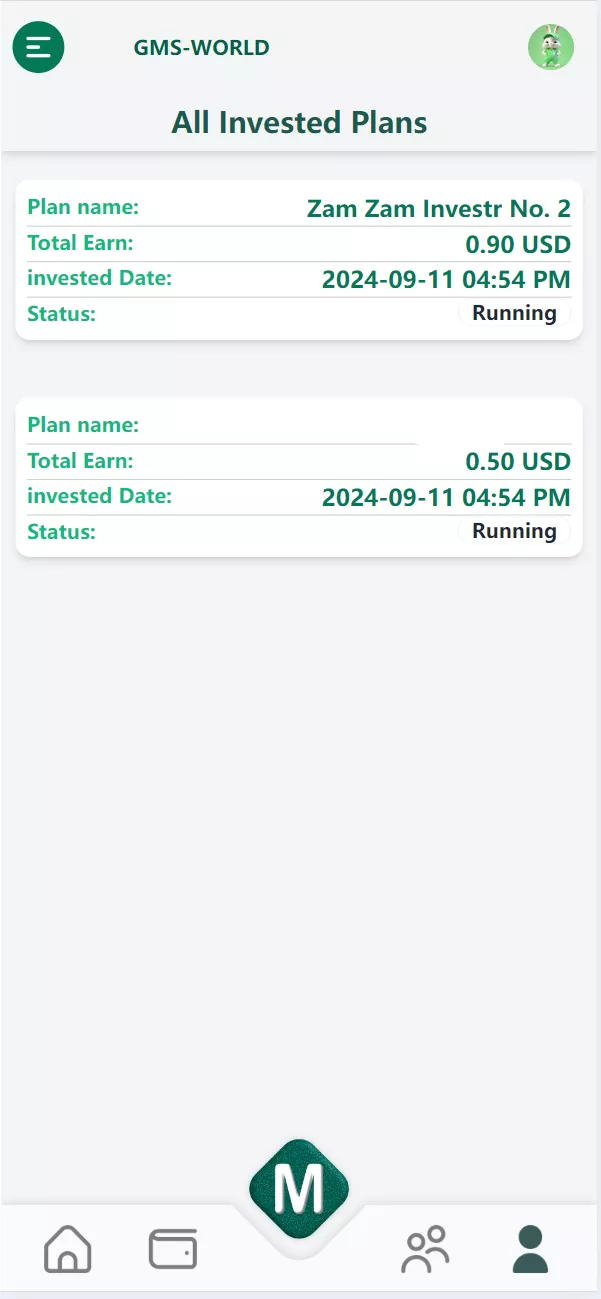Click the Status label in the Zam Zam card
This screenshot has width=601, height=1299.
(x=61, y=314)
